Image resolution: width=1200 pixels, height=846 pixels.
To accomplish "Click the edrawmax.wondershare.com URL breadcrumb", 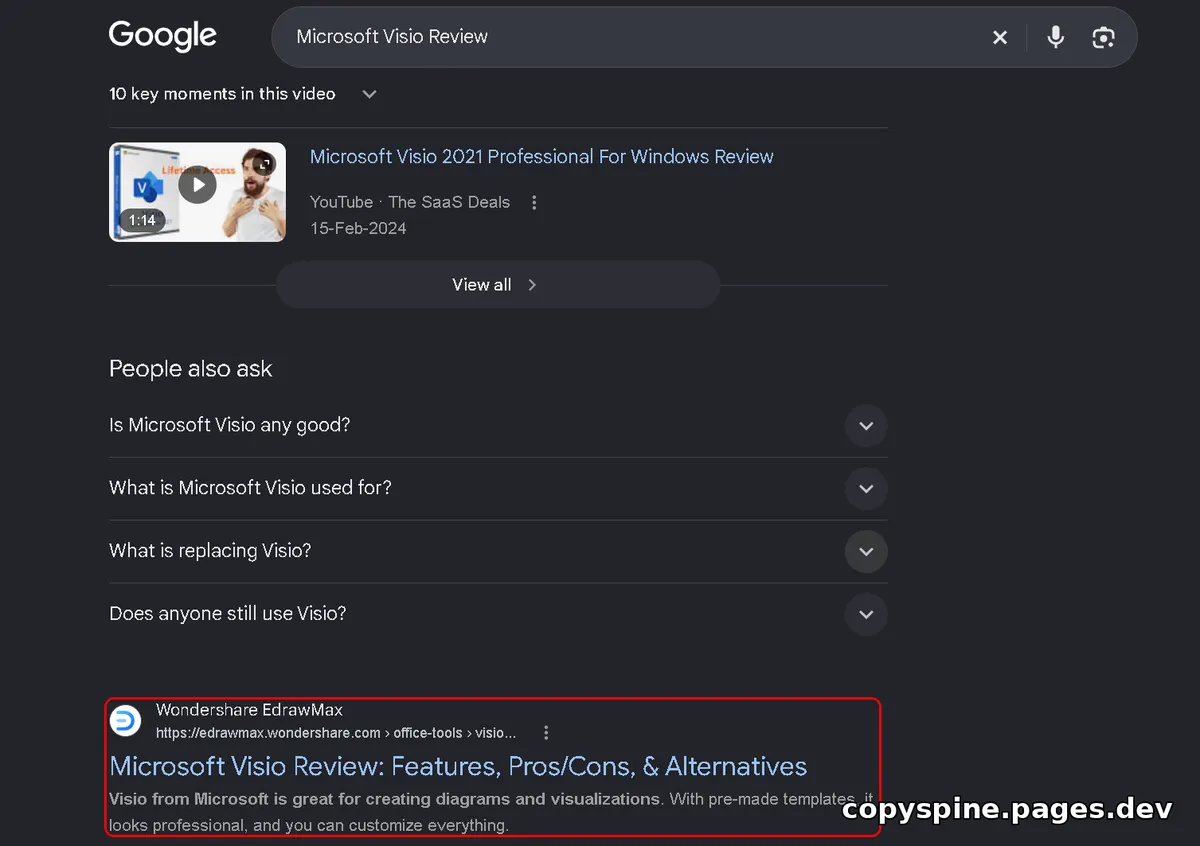I will 336,733.
